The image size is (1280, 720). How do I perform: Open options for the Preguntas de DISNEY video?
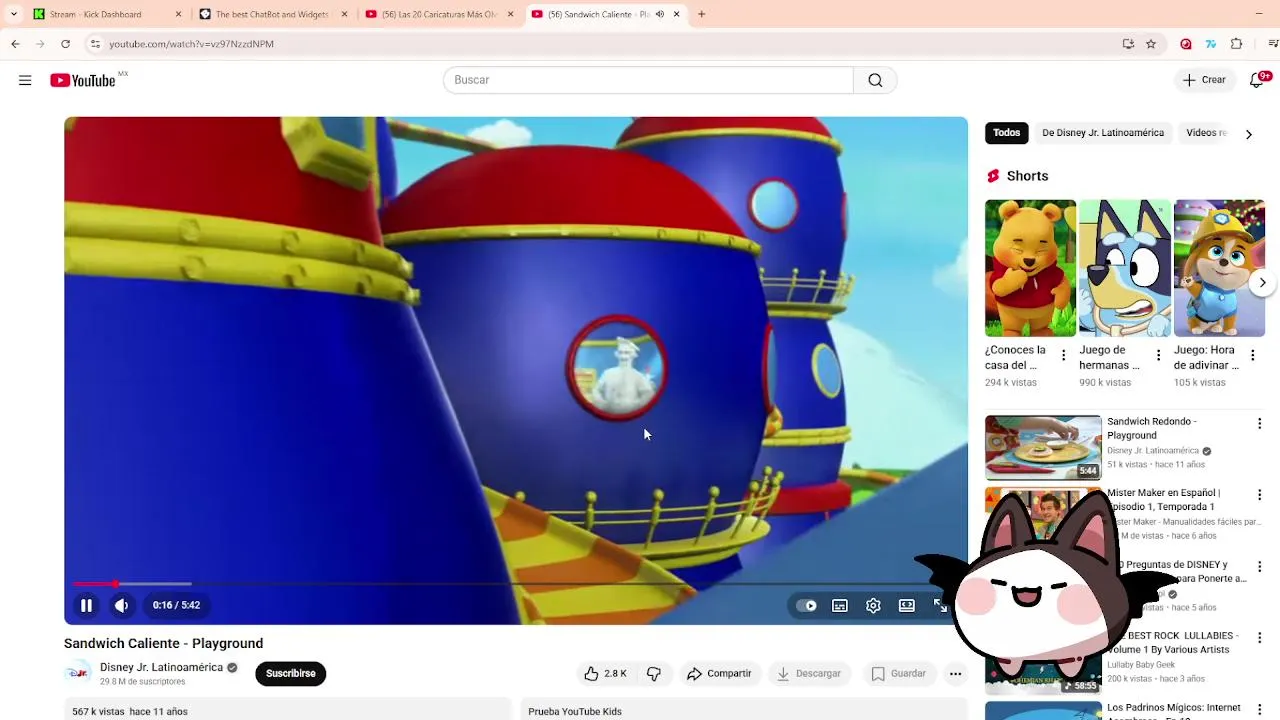1259,566
